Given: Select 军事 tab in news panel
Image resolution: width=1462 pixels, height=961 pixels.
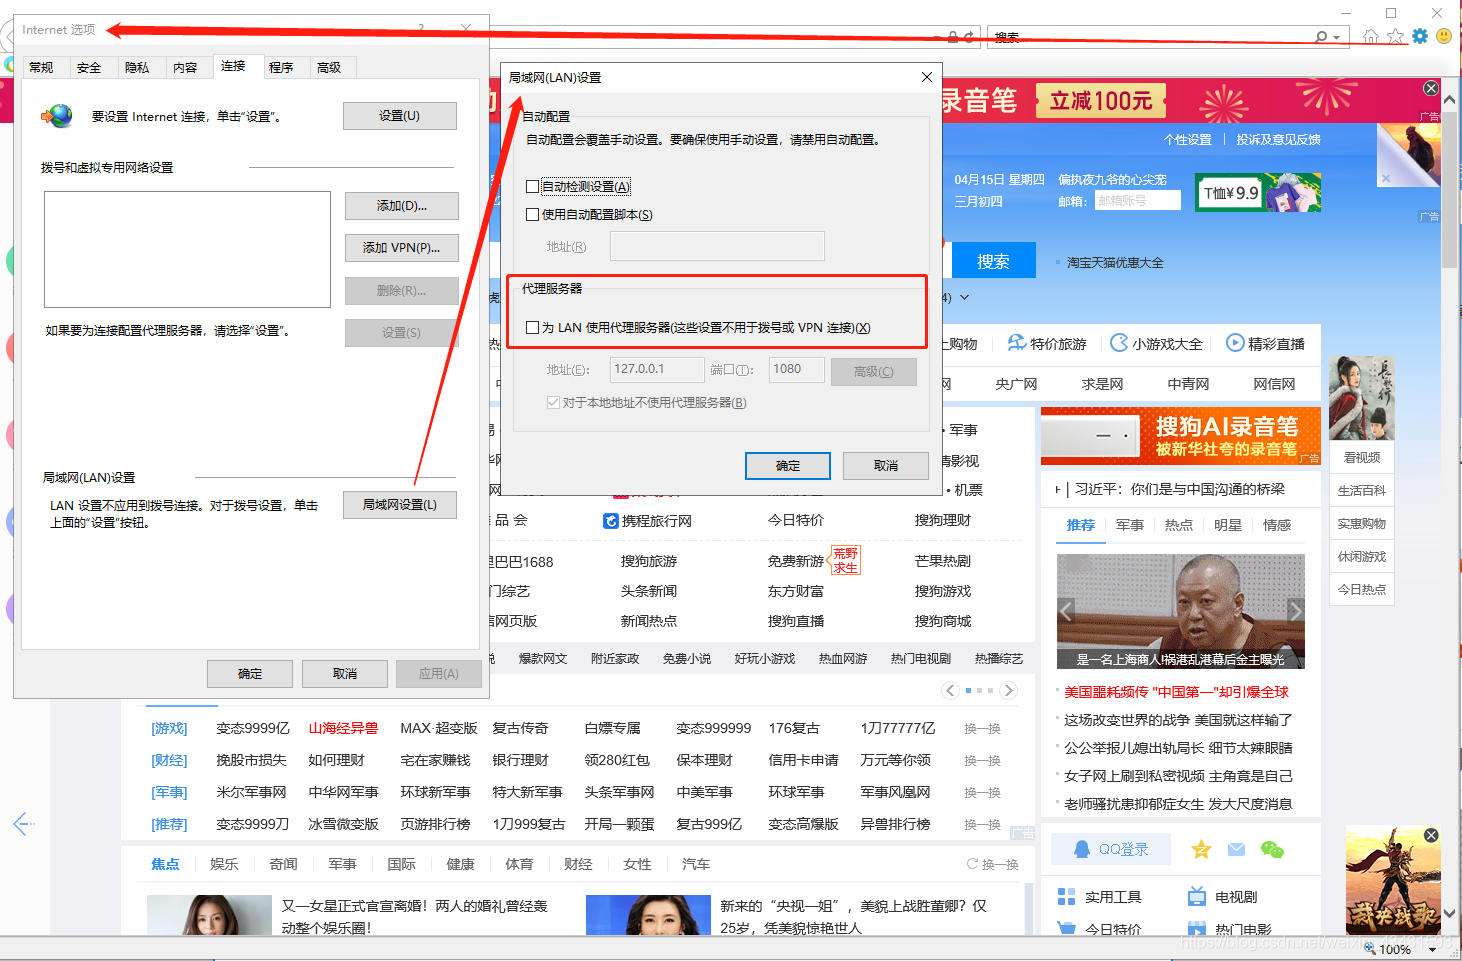Looking at the screenshot, I should coord(1130,525).
